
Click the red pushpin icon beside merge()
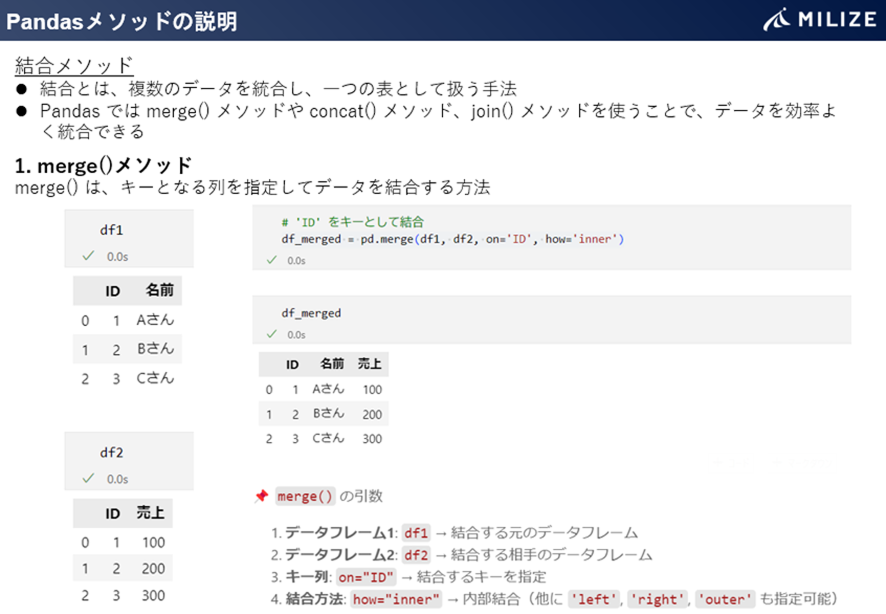pyautogui.click(x=261, y=496)
